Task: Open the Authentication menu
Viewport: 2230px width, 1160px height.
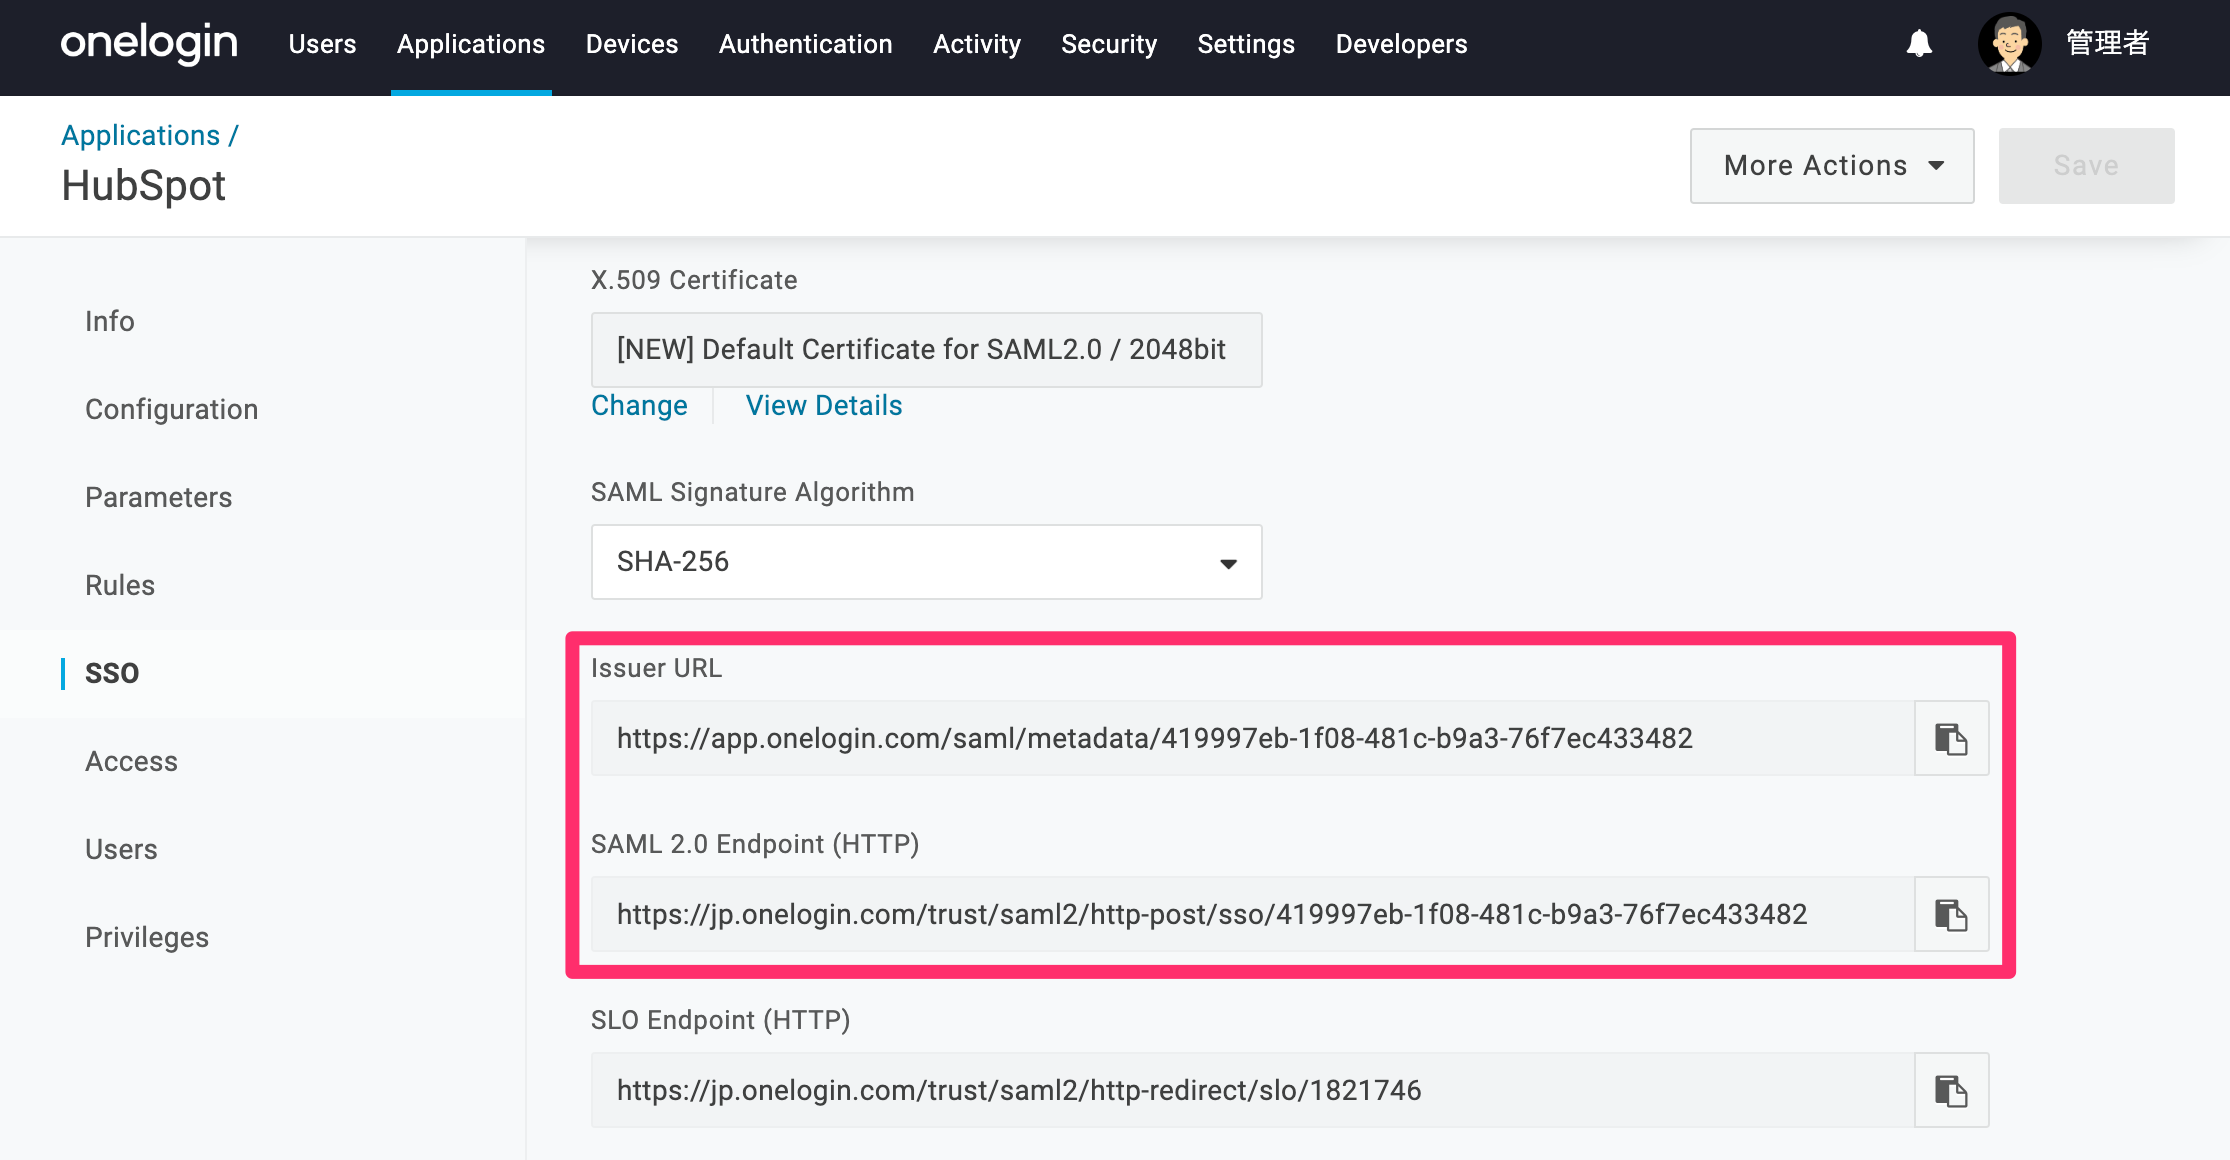Action: pyautogui.click(x=806, y=44)
